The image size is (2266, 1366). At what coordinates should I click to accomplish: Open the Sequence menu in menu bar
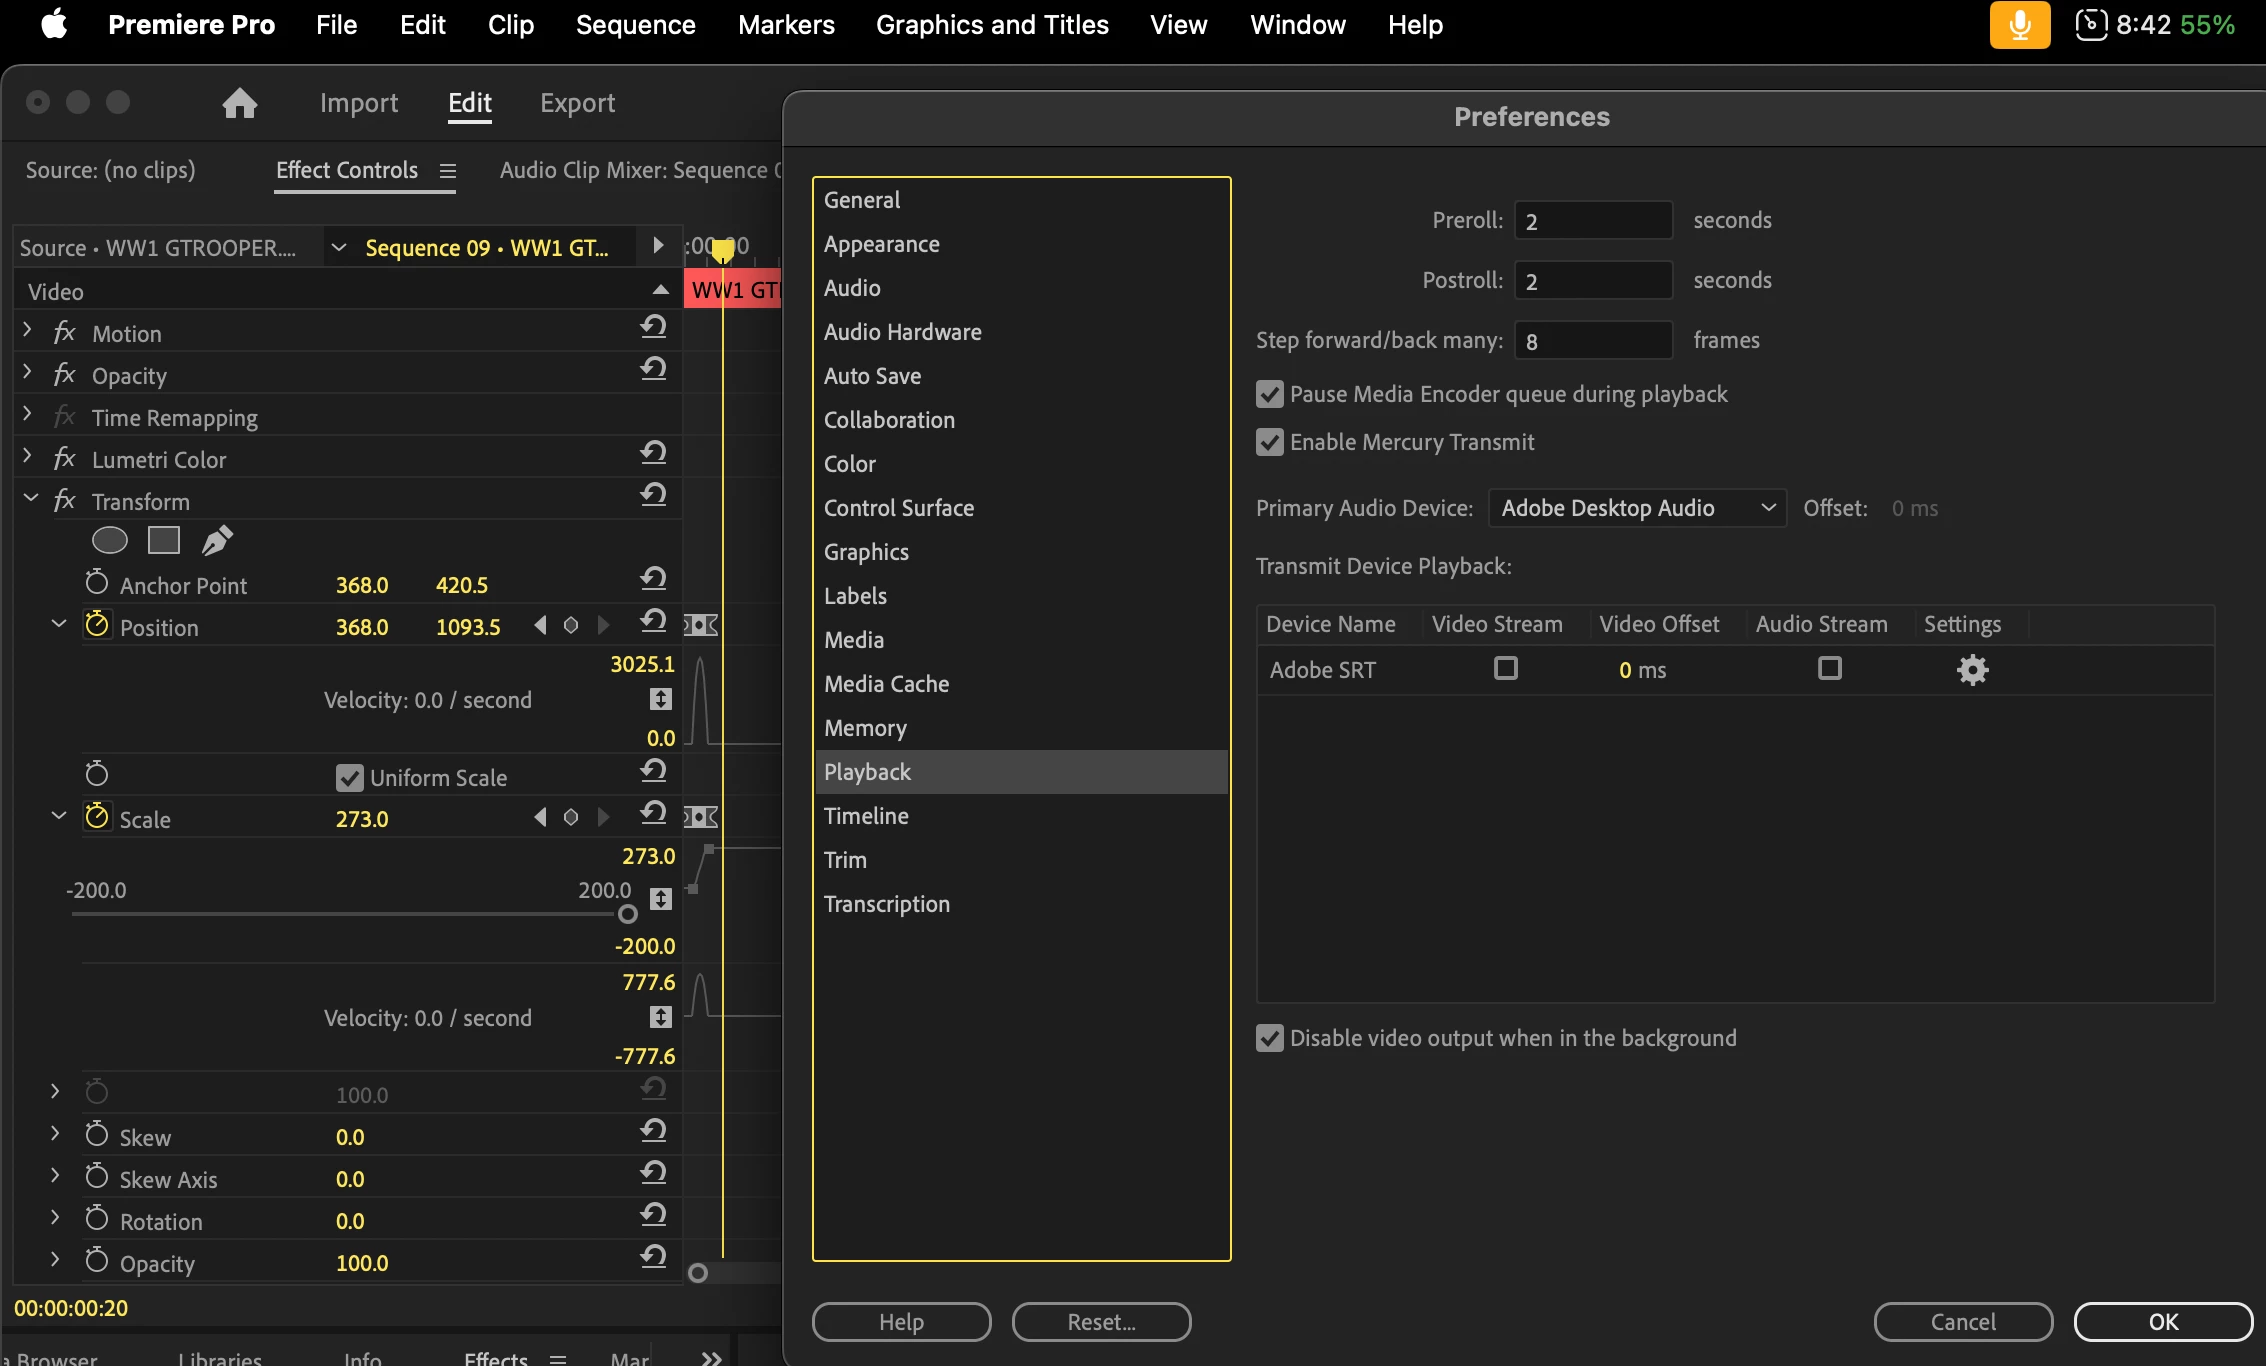[x=635, y=25]
